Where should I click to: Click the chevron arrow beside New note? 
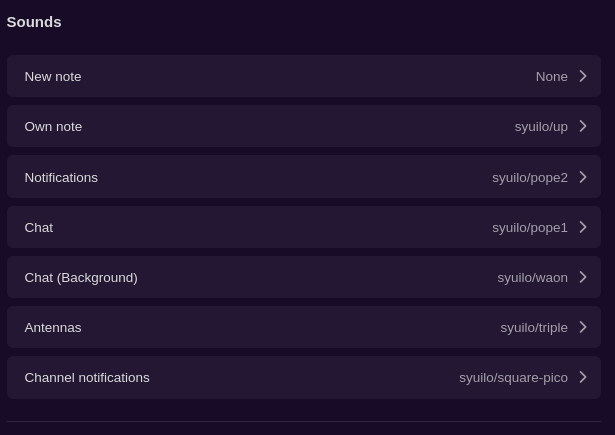[x=583, y=76]
